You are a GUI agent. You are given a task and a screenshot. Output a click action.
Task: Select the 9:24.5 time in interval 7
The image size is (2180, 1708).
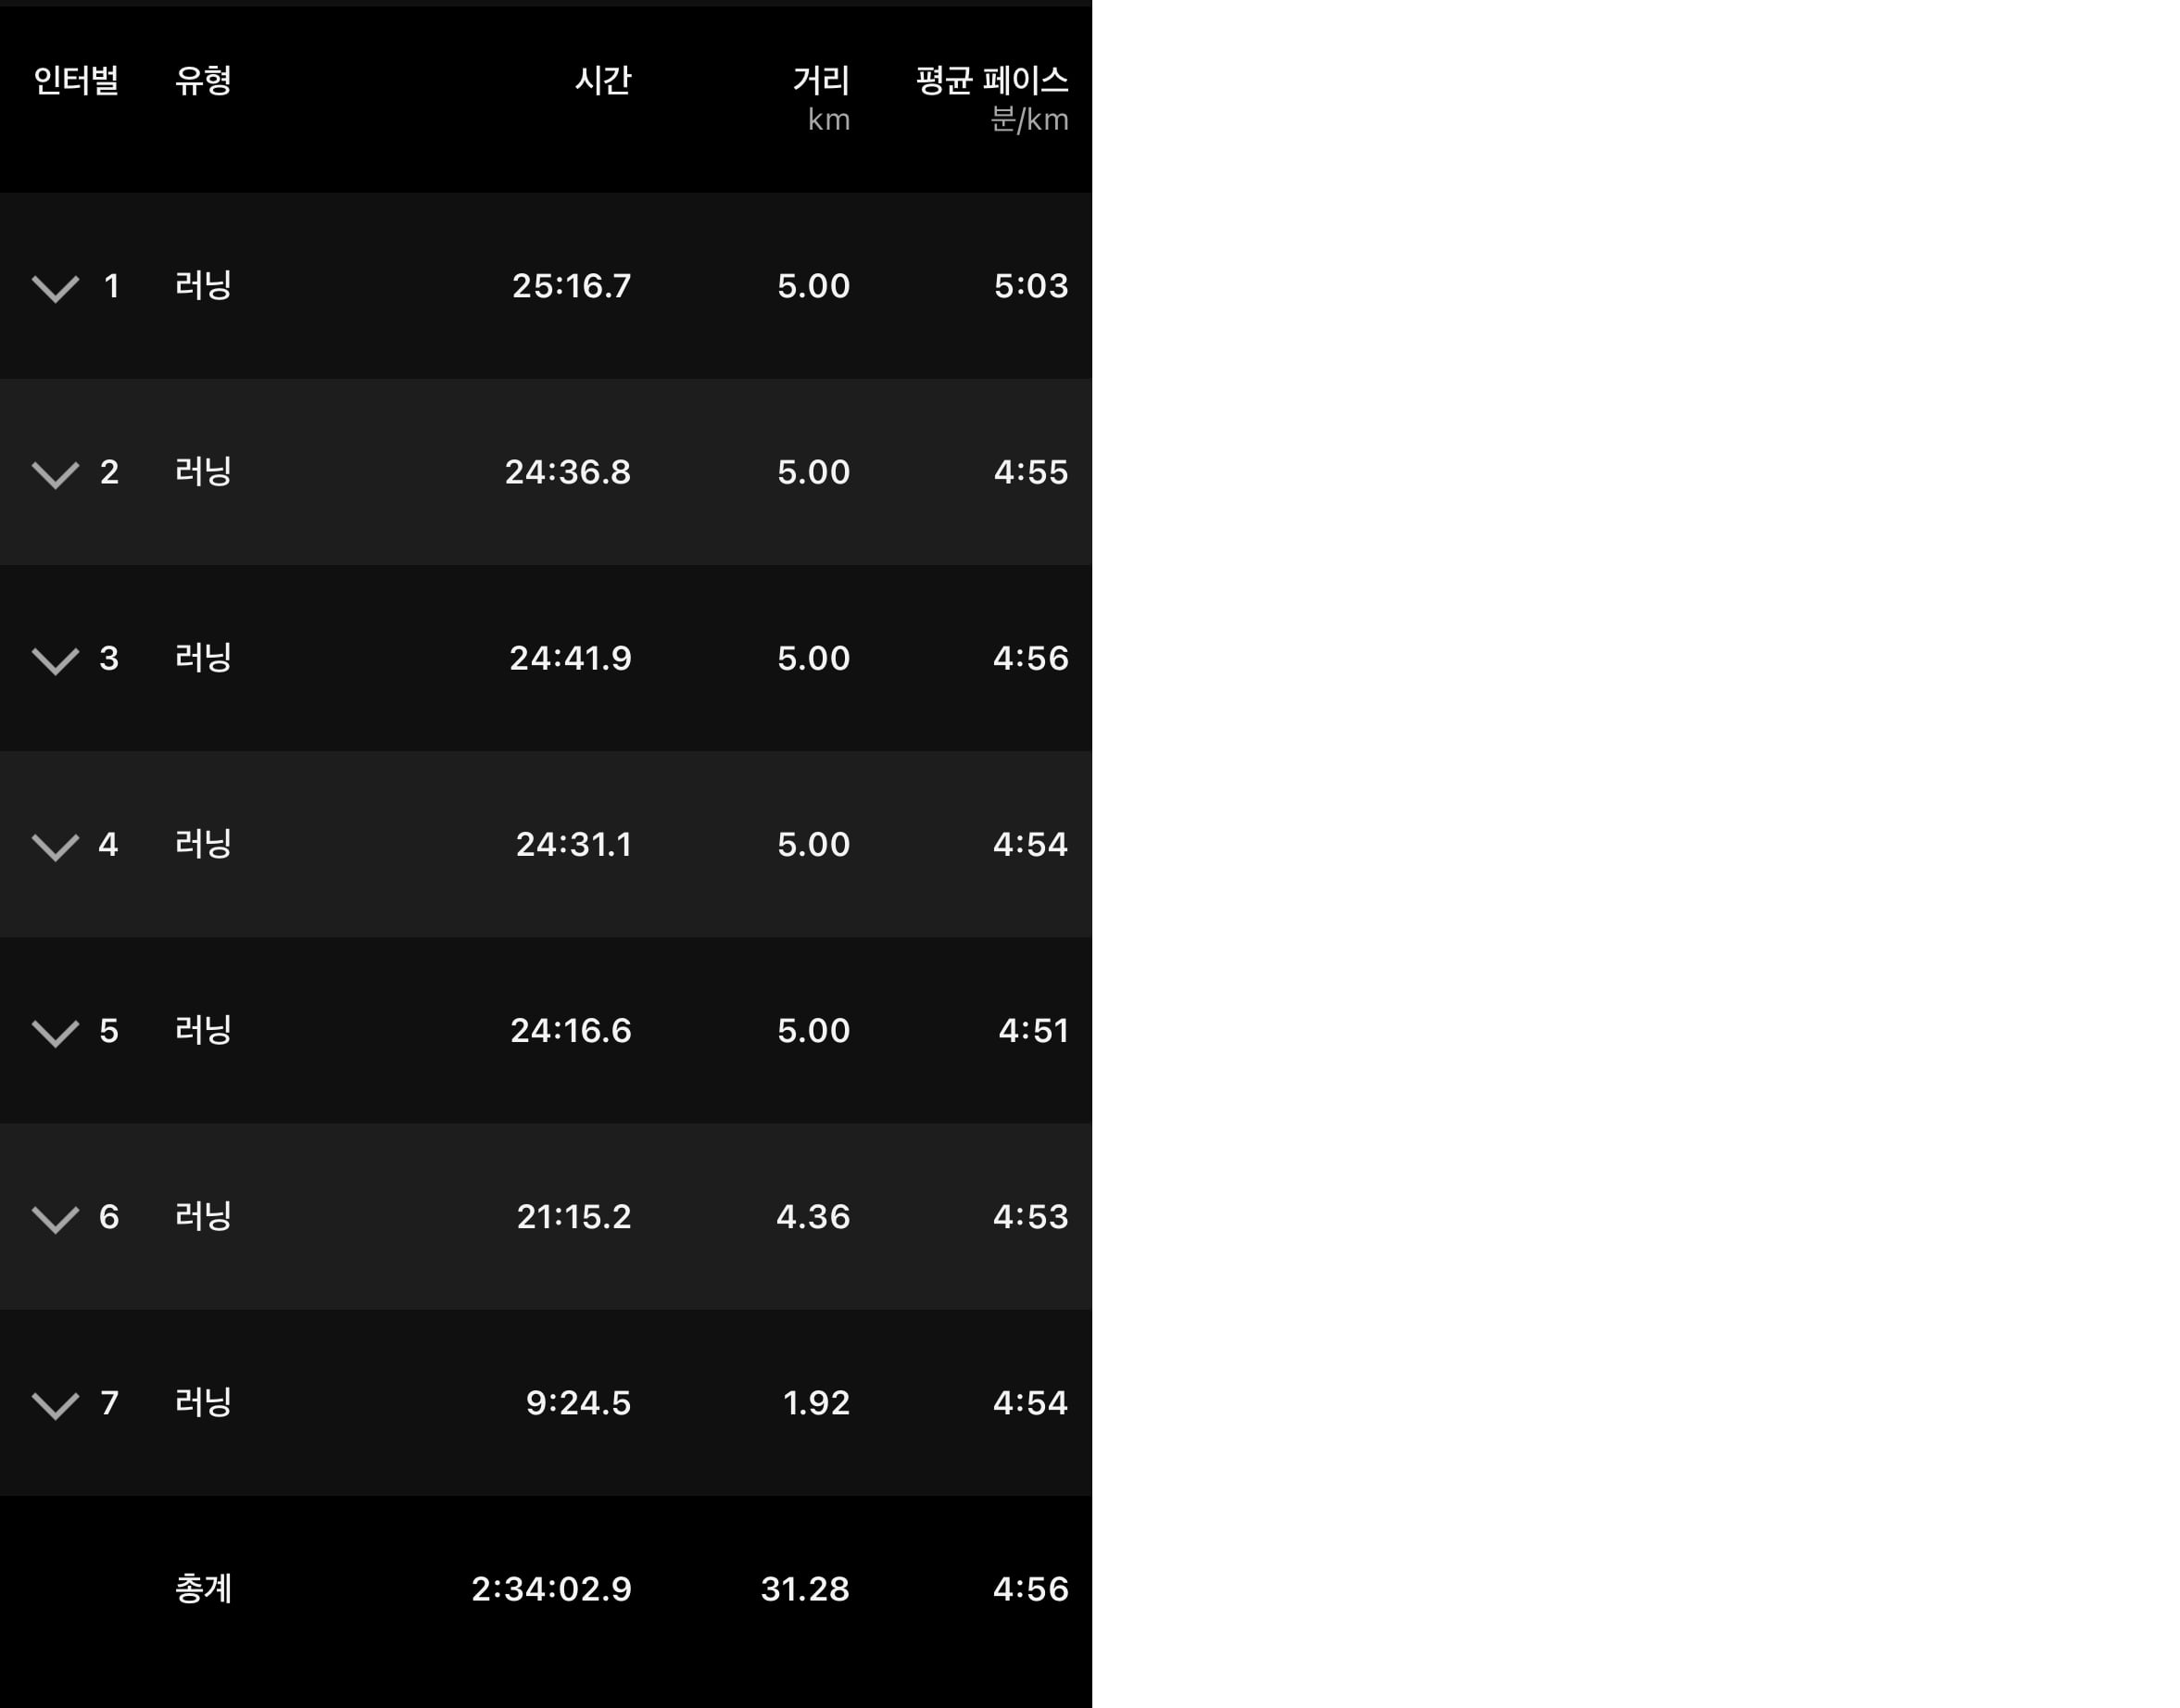click(x=579, y=1403)
